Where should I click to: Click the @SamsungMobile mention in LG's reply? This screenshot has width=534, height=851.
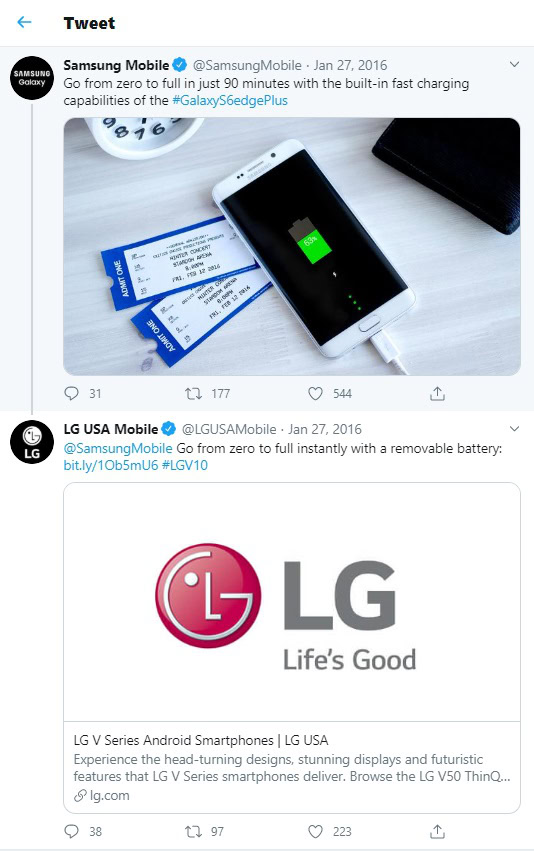(x=118, y=448)
